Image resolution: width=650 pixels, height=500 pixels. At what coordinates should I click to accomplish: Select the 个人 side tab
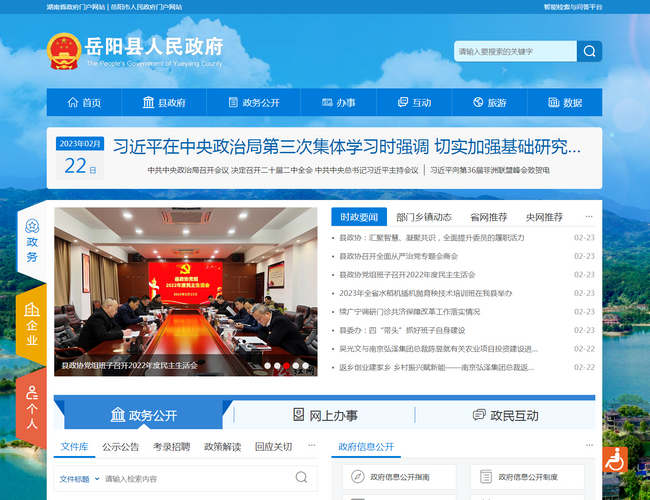coord(32,407)
